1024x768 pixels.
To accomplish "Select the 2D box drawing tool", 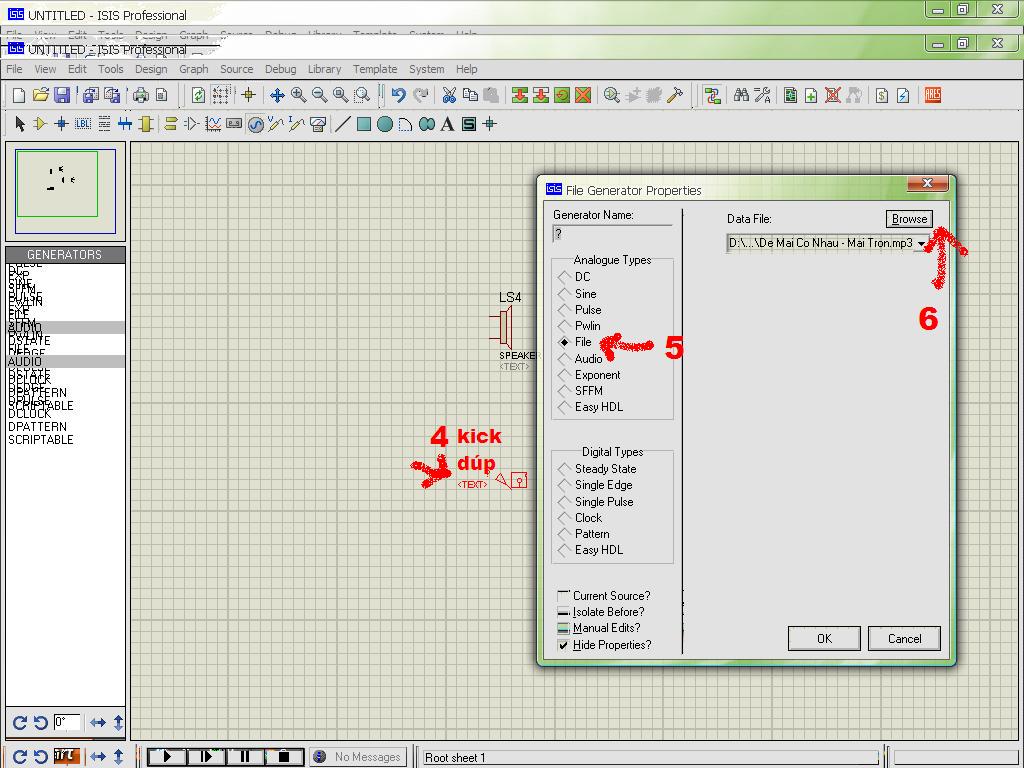I will click(x=364, y=123).
